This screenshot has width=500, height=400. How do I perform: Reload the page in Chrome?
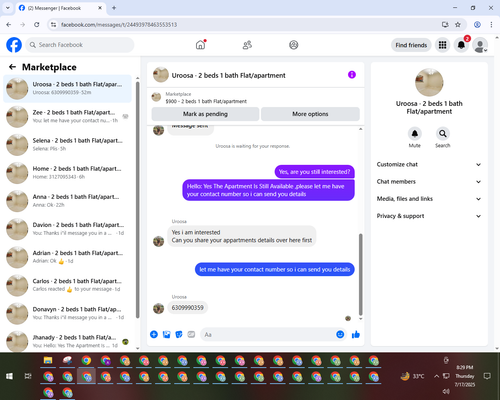[37, 24]
